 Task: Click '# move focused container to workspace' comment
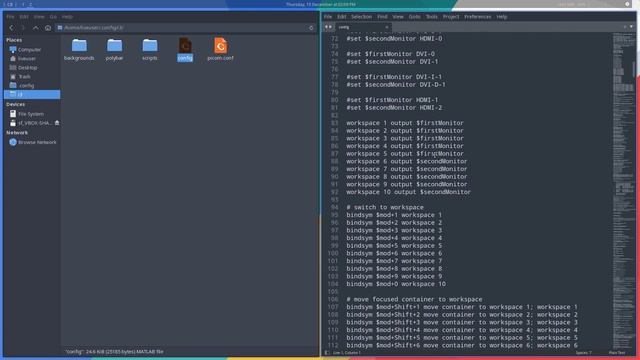pos(414,299)
